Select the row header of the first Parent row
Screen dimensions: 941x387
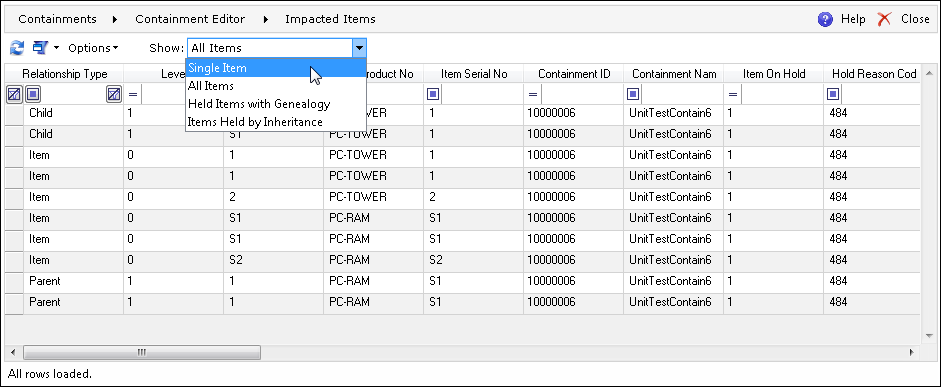click(14, 281)
